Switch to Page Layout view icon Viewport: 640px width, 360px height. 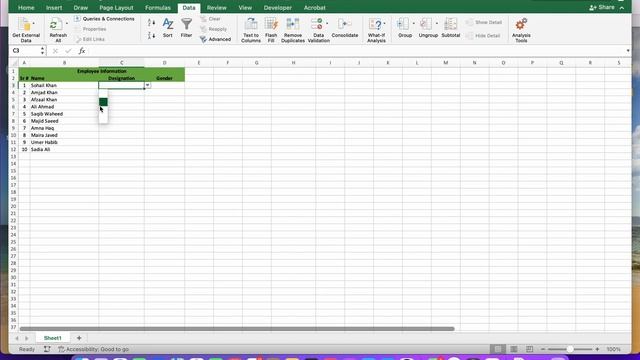click(513, 349)
